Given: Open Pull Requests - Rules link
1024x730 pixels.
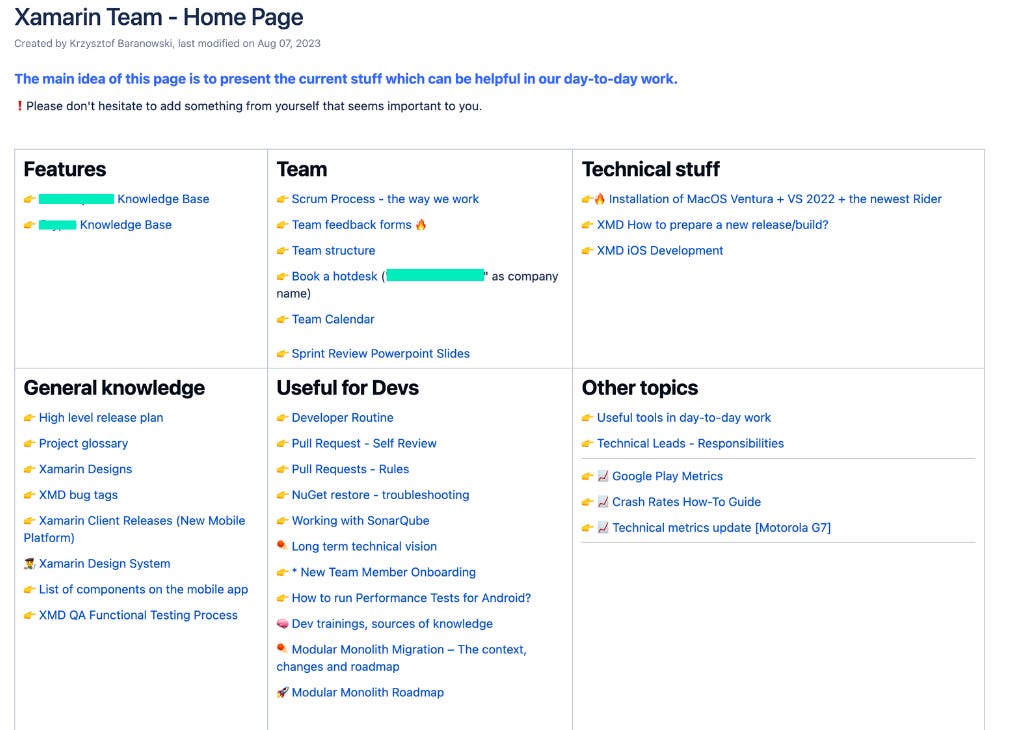Looking at the screenshot, I should [350, 469].
